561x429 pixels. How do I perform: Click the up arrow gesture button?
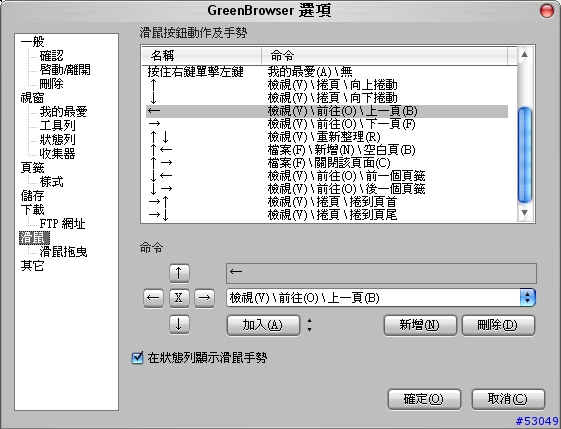[x=179, y=273]
